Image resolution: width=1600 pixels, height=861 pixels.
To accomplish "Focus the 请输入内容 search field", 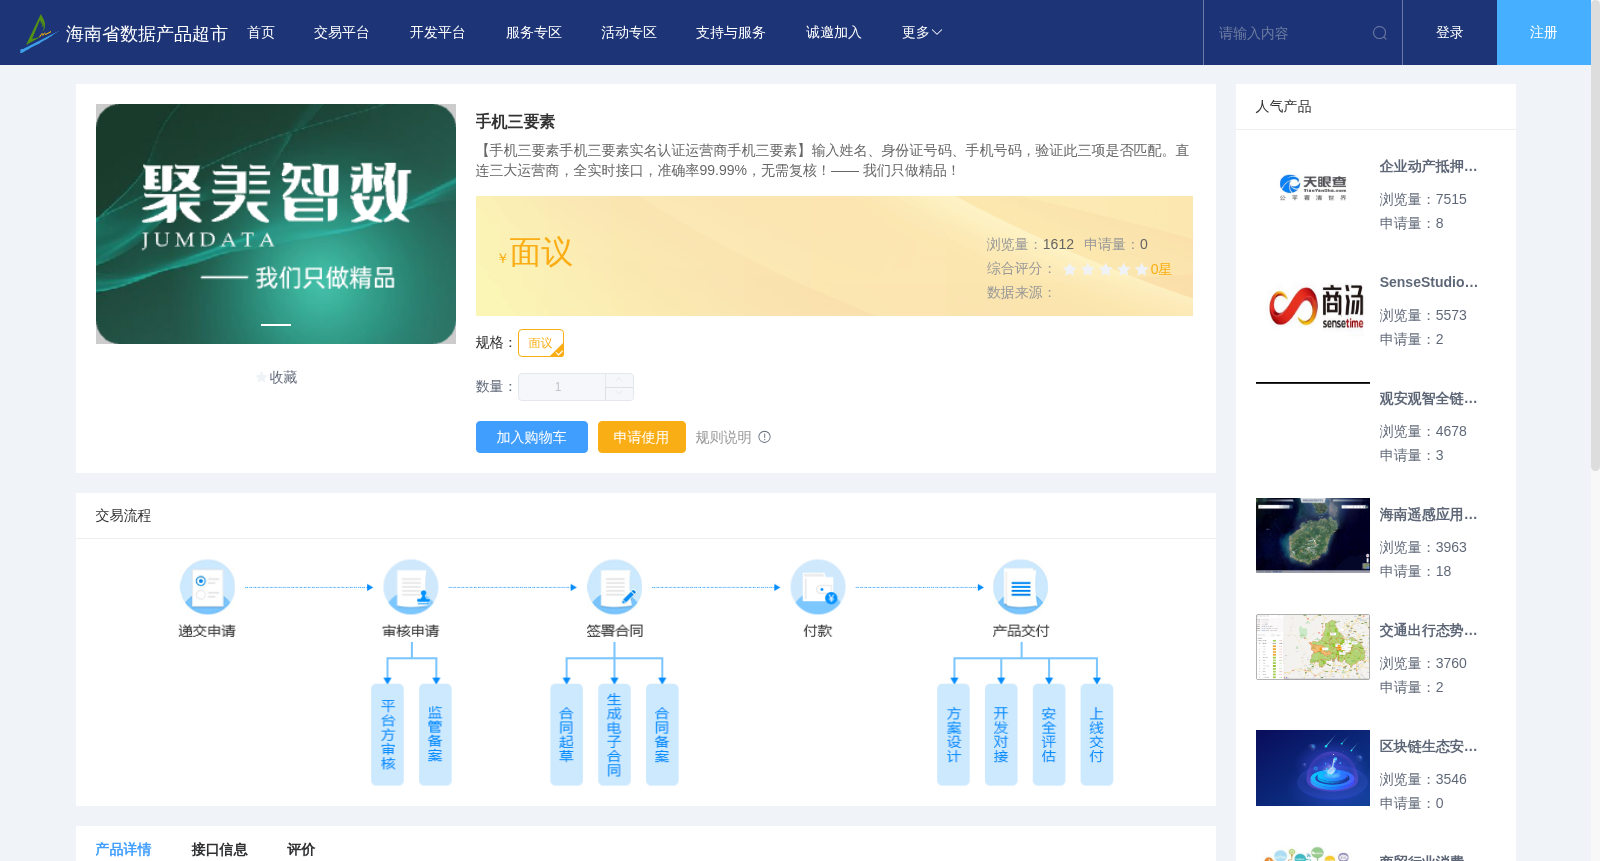I will [x=1290, y=33].
